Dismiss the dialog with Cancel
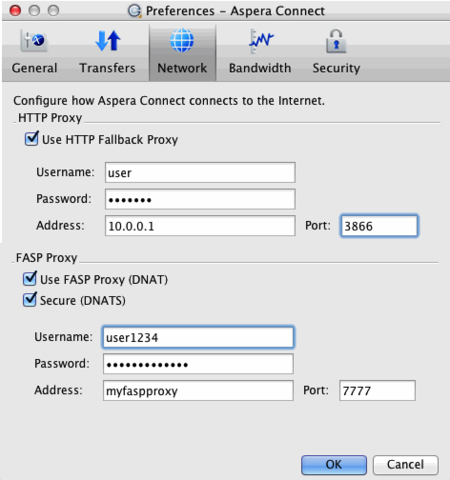This screenshot has height=480, width=450. coord(405,465)
